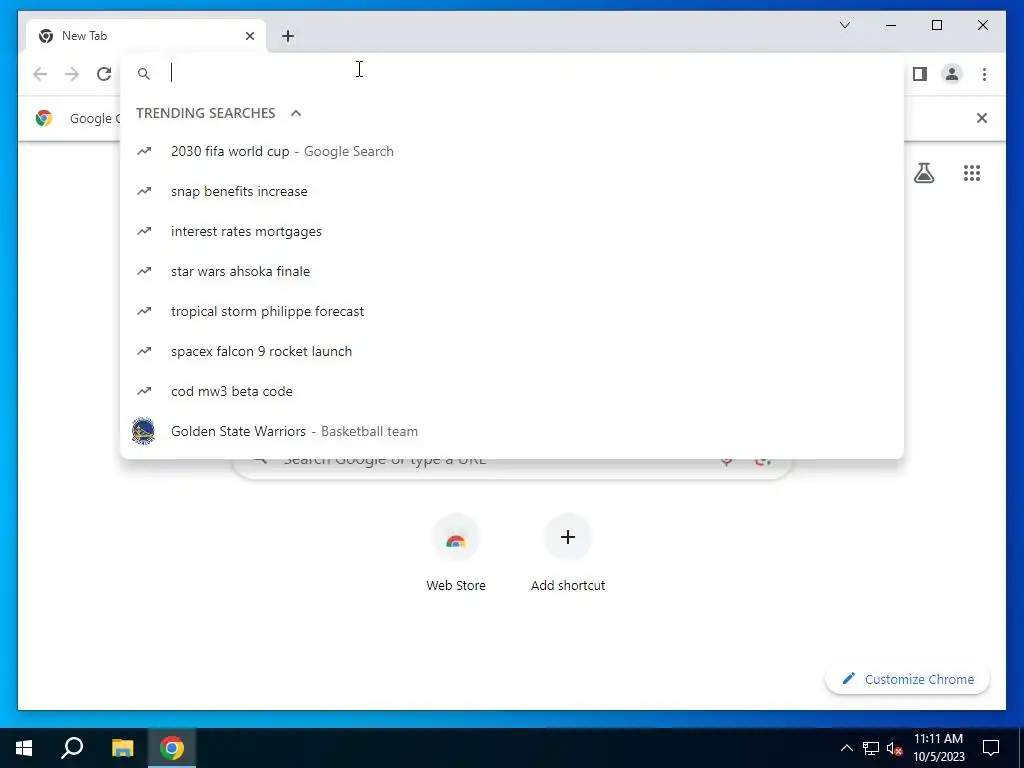Close the New Tab tab
Screen dimensions: 1024x768
click(x=249, y=36)
